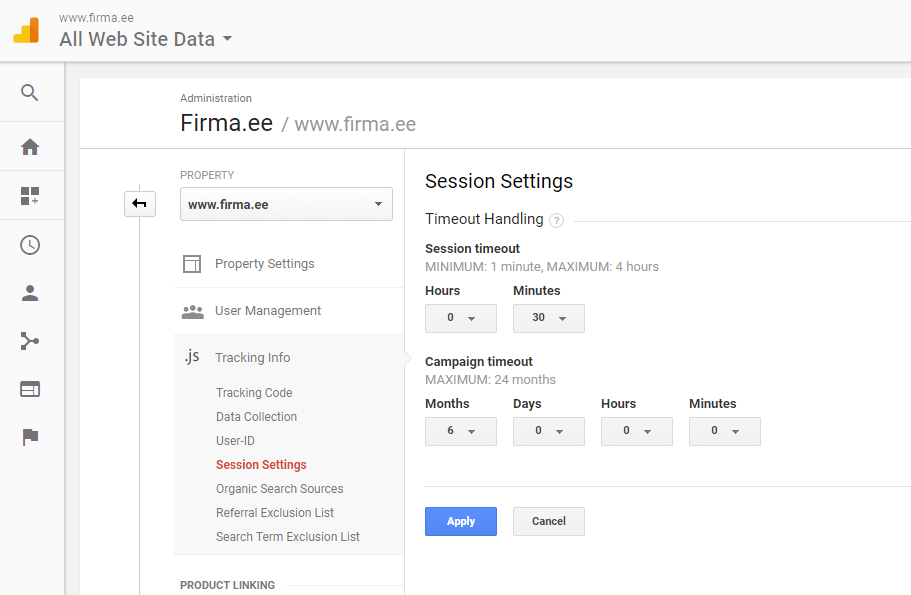Open the search icon in the sidebar
Screen dimensions: 911x595
click(x=30, y=92)
